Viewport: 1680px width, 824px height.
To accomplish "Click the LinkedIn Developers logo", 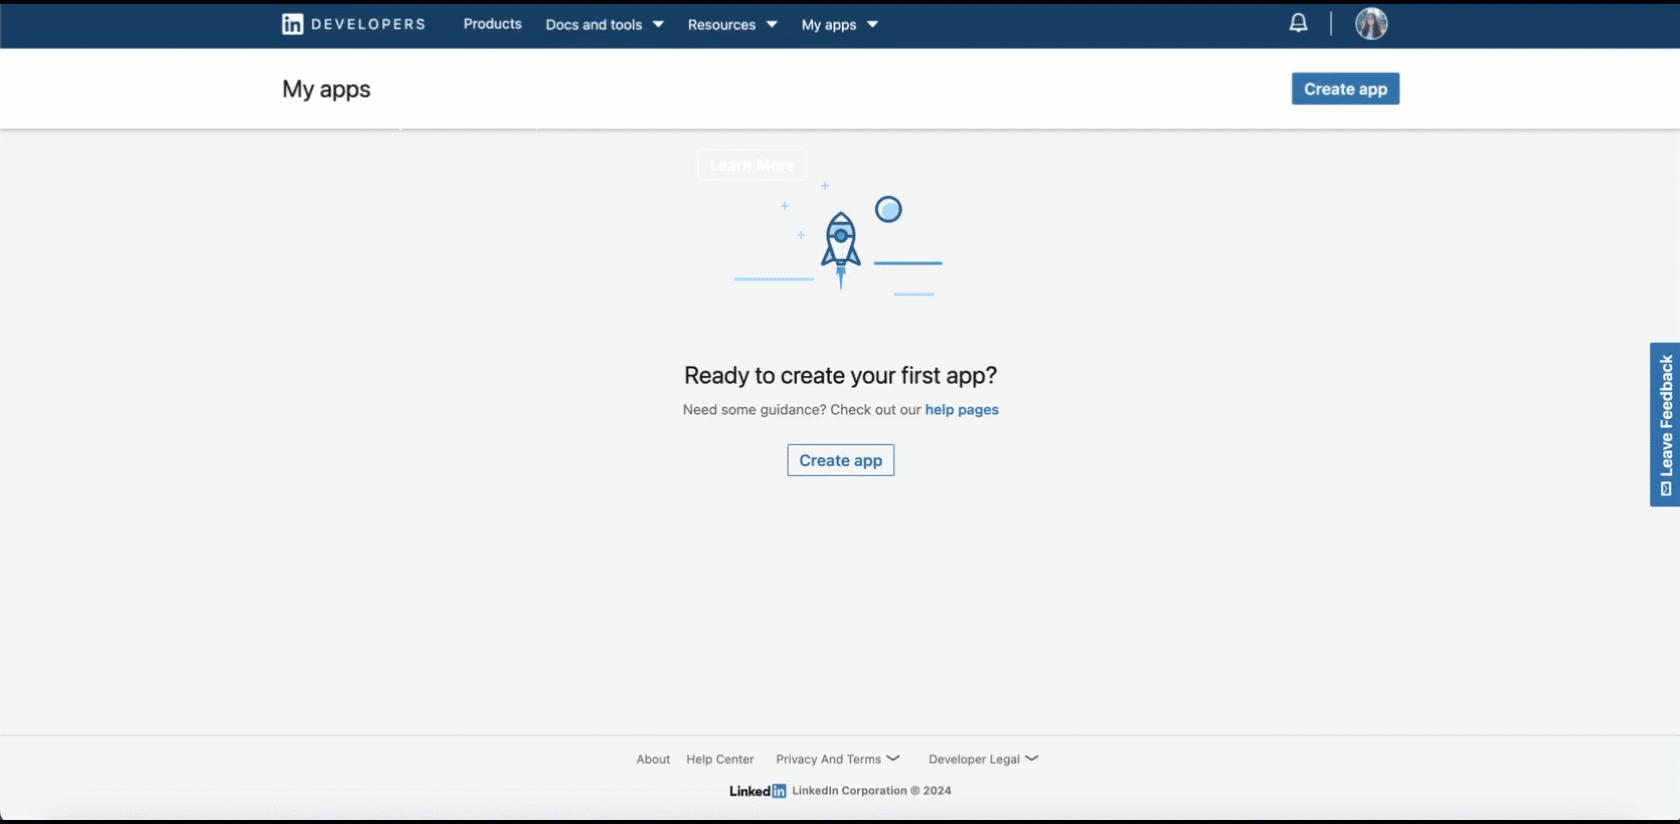I will pyautogui.click(x=353, y=24).
